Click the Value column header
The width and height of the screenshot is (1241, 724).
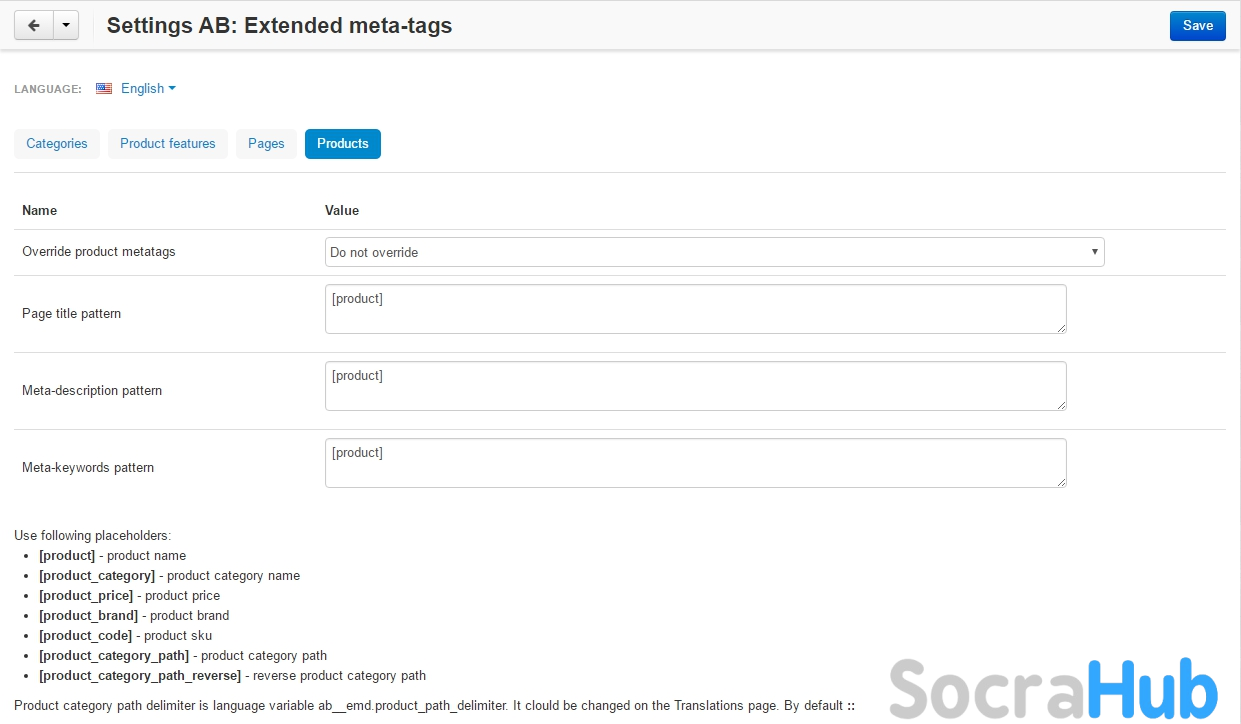(342, 211)
